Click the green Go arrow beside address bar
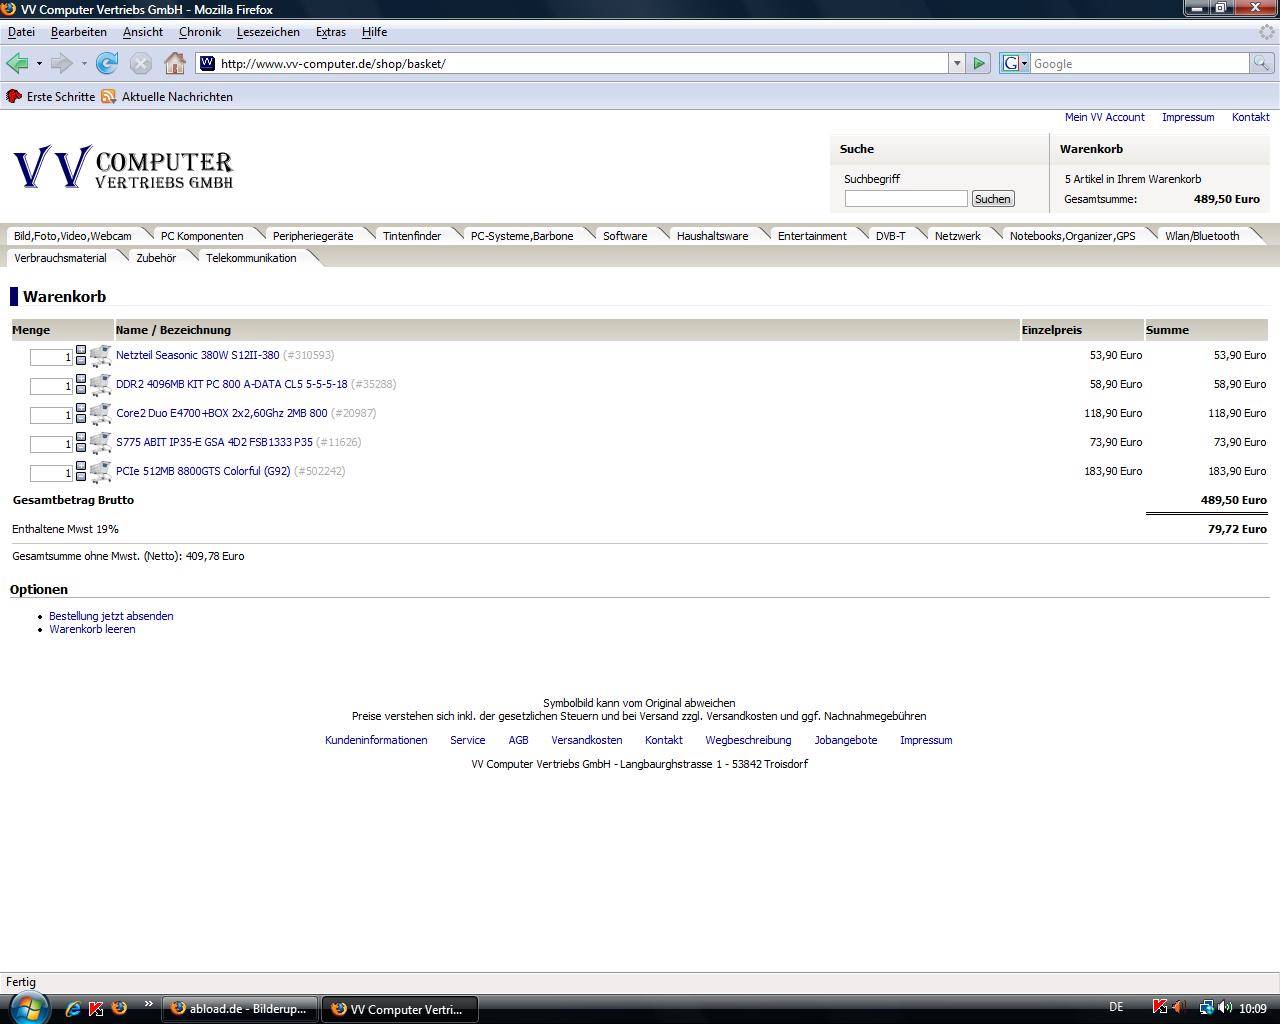Viewport: 1280px width, 1024px height. 979,63
